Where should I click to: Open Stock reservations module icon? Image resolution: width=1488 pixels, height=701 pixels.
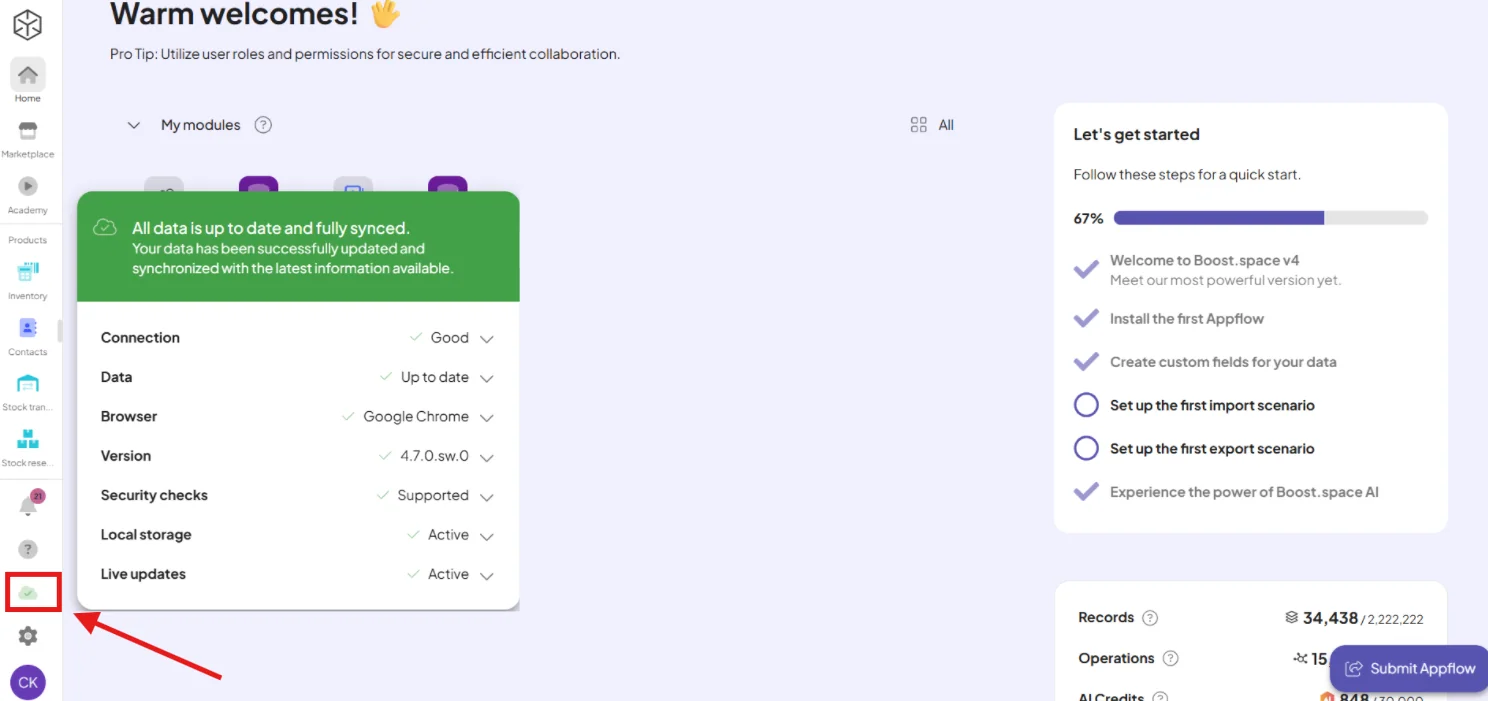[28, 439]
